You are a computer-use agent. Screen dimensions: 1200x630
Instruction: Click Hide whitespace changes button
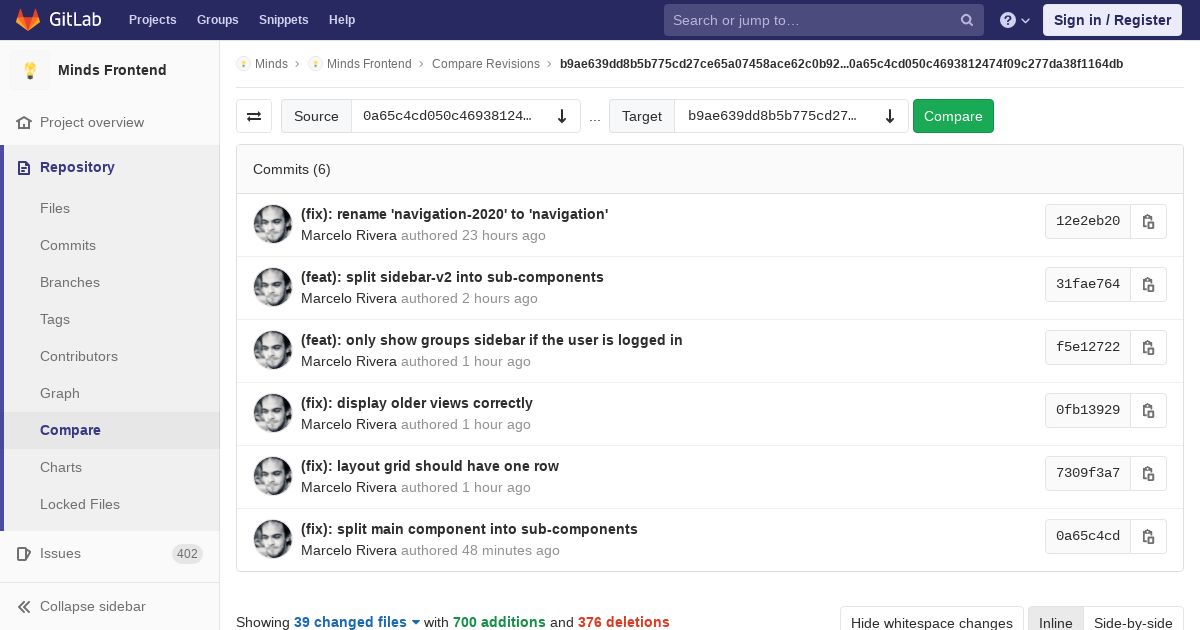932,622
